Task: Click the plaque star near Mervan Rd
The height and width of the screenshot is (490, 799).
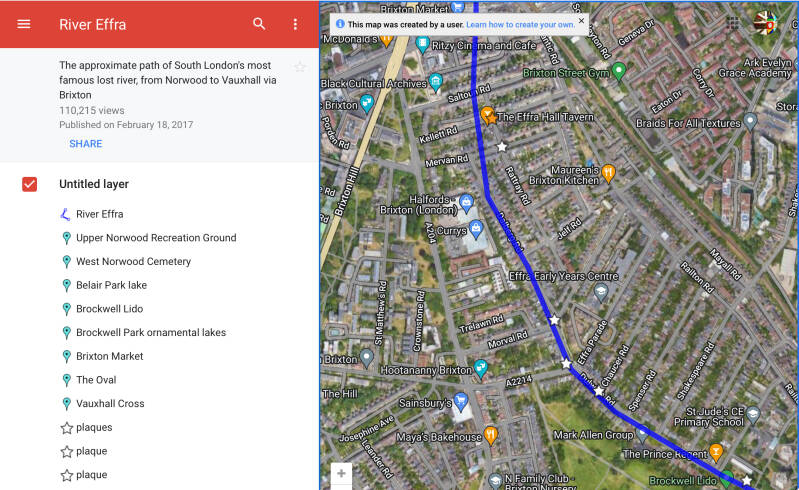Action: point(502,147)
